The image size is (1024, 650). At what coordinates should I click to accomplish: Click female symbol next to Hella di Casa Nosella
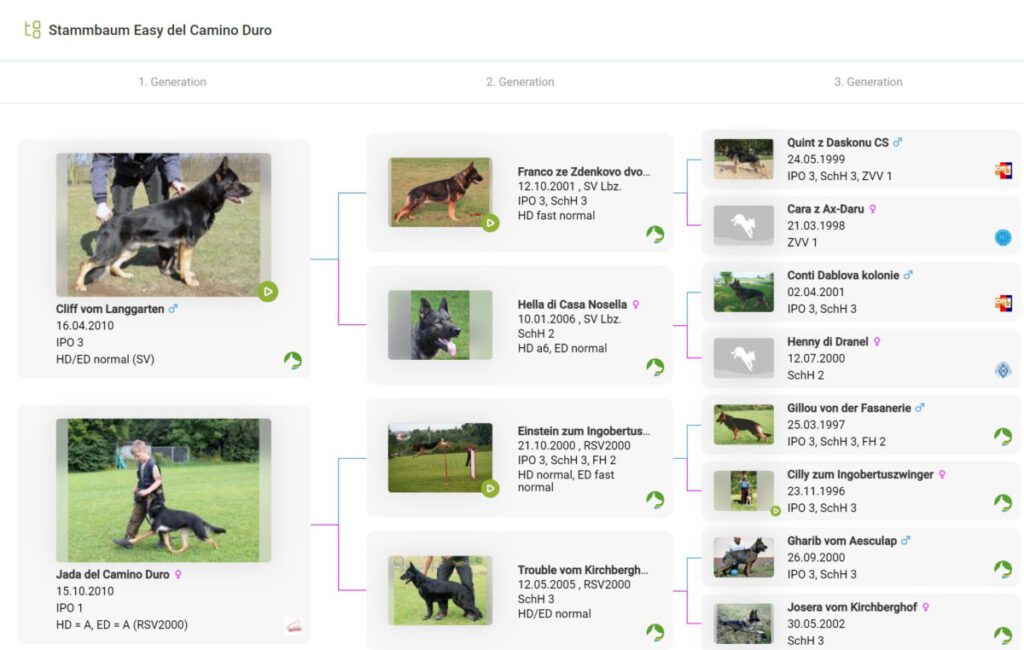(636, 304)
